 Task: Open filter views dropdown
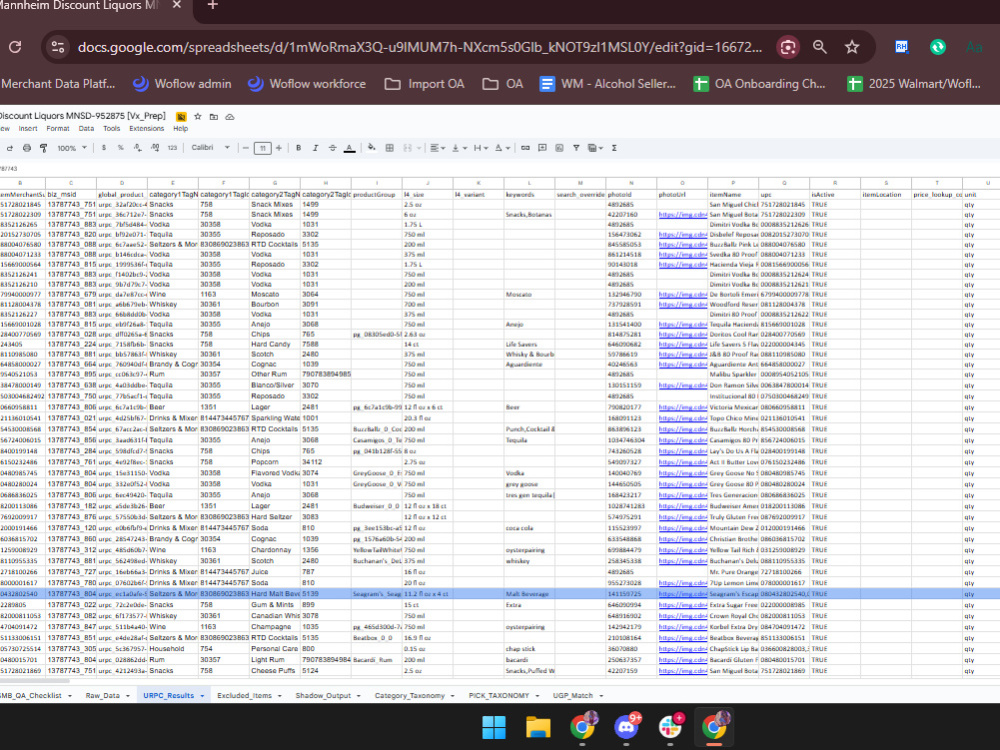(x=595, y=148)
